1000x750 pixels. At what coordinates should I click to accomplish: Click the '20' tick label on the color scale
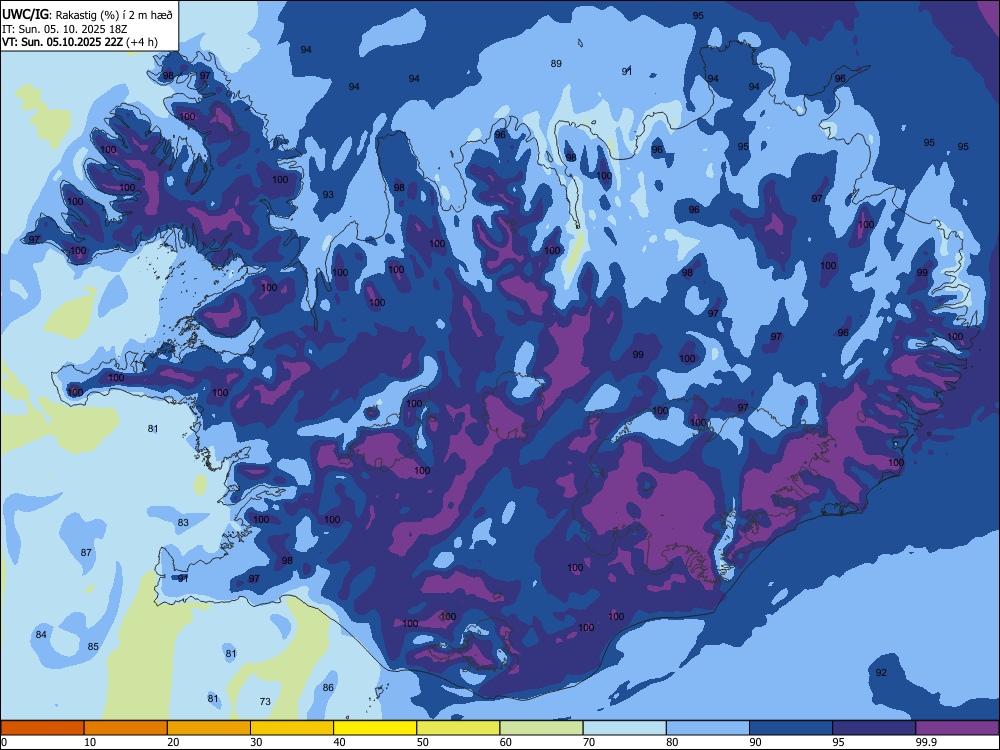[173, 742]
